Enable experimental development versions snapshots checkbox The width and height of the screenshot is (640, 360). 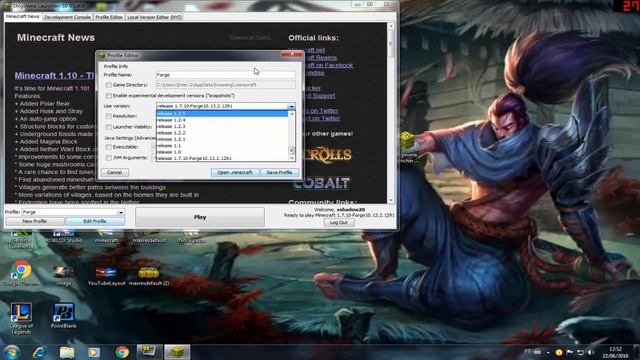pos(109,96)
